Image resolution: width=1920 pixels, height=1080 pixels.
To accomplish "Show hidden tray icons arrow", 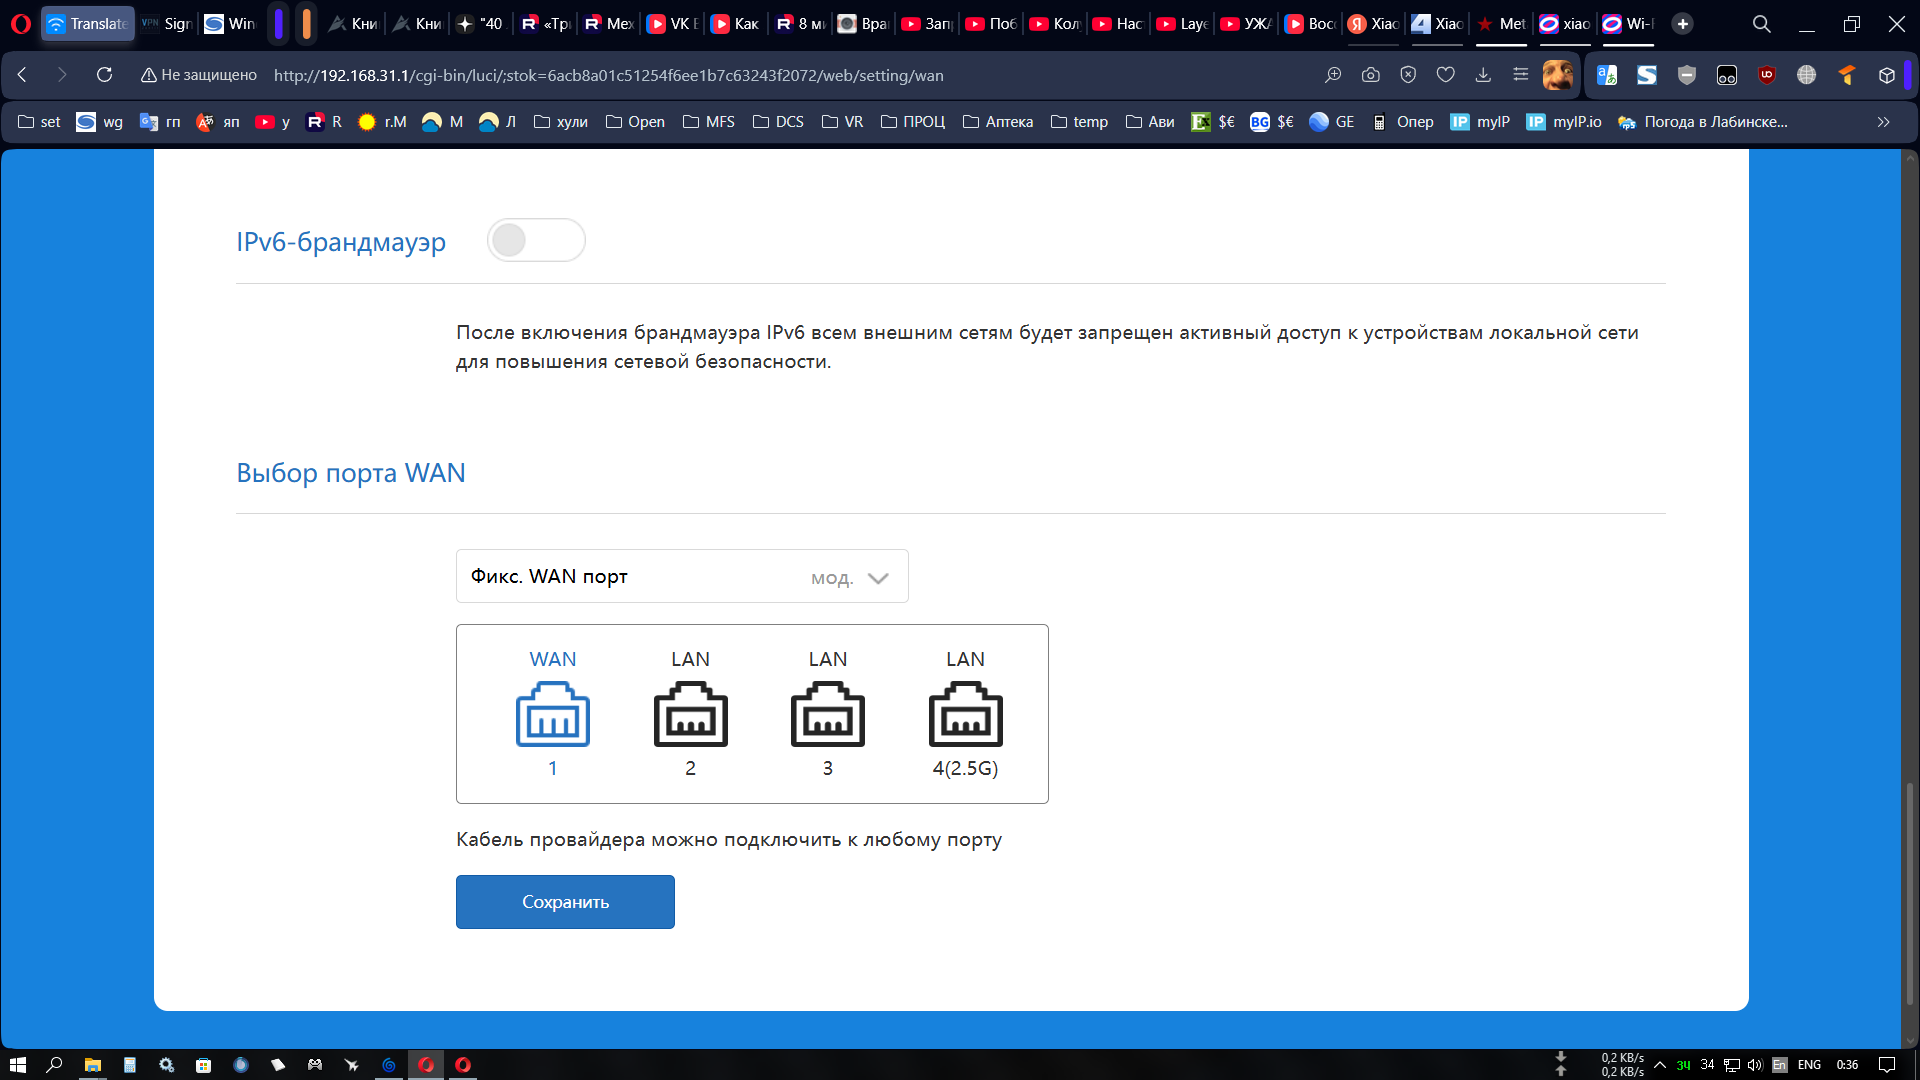I will coord(1660,1065).
